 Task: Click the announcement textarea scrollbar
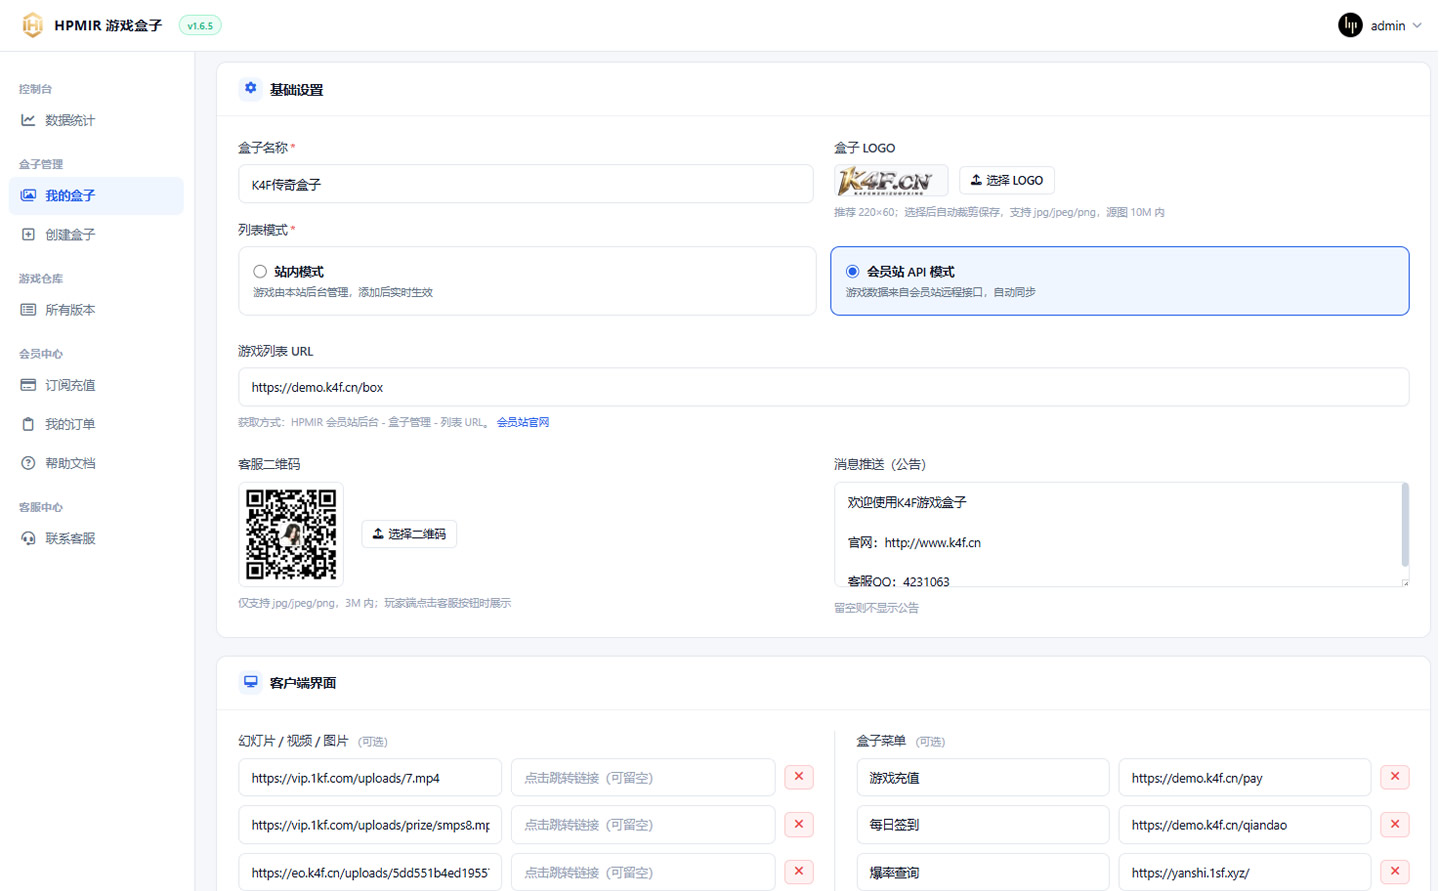click(x=1405, y=525)
